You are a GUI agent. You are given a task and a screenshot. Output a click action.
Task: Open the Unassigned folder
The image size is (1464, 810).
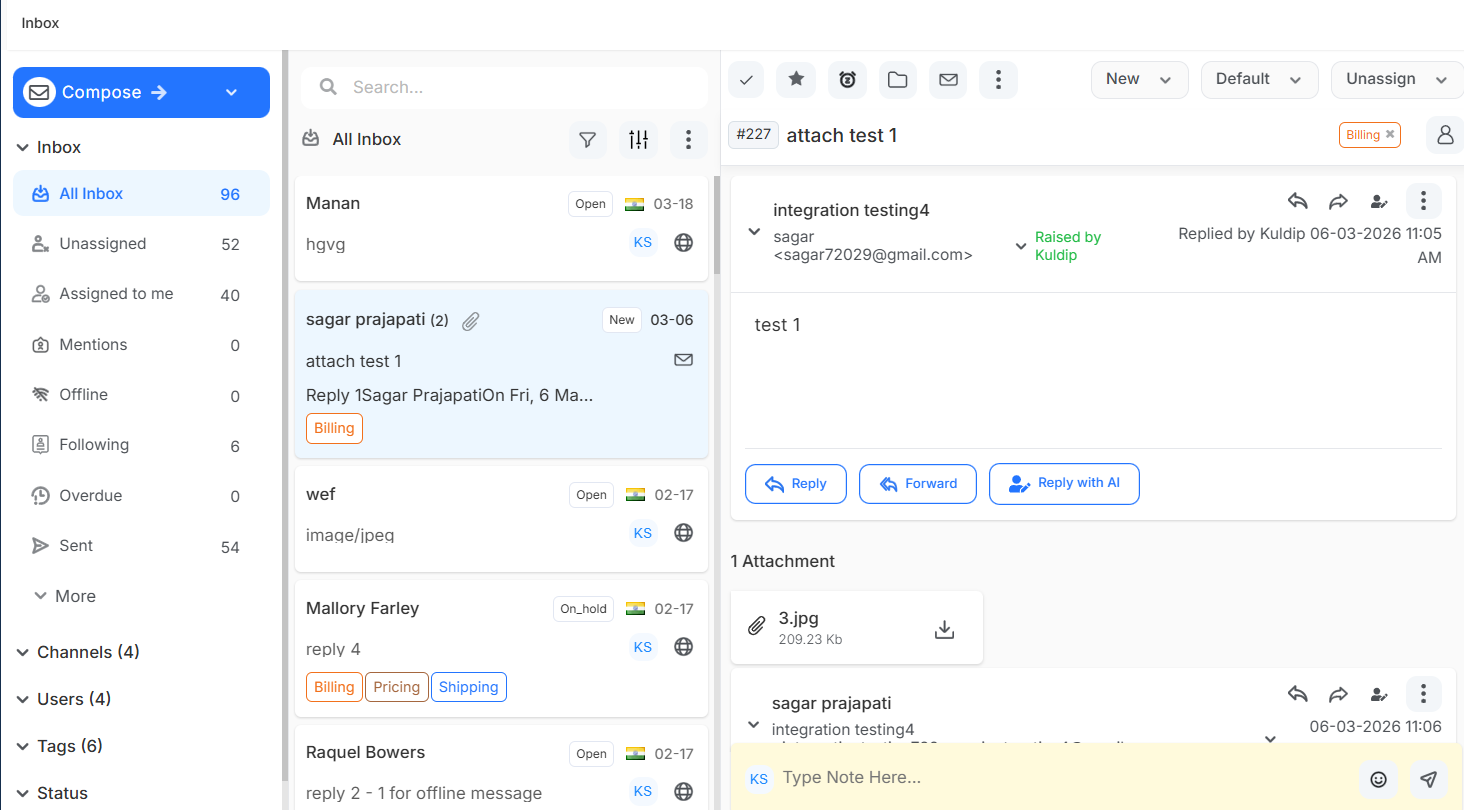pyautogui.click(x=141, y=244)
